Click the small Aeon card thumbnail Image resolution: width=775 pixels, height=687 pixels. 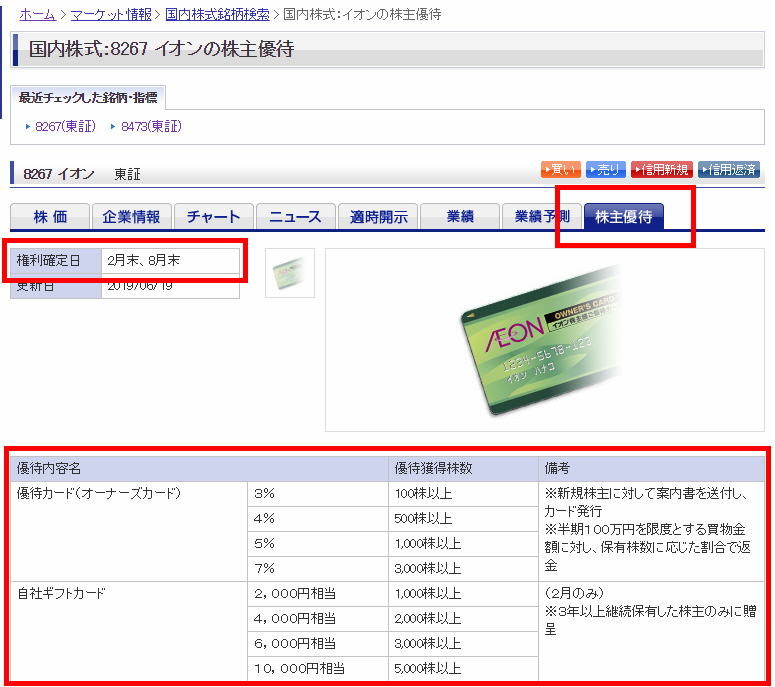(x=290, y=273)
